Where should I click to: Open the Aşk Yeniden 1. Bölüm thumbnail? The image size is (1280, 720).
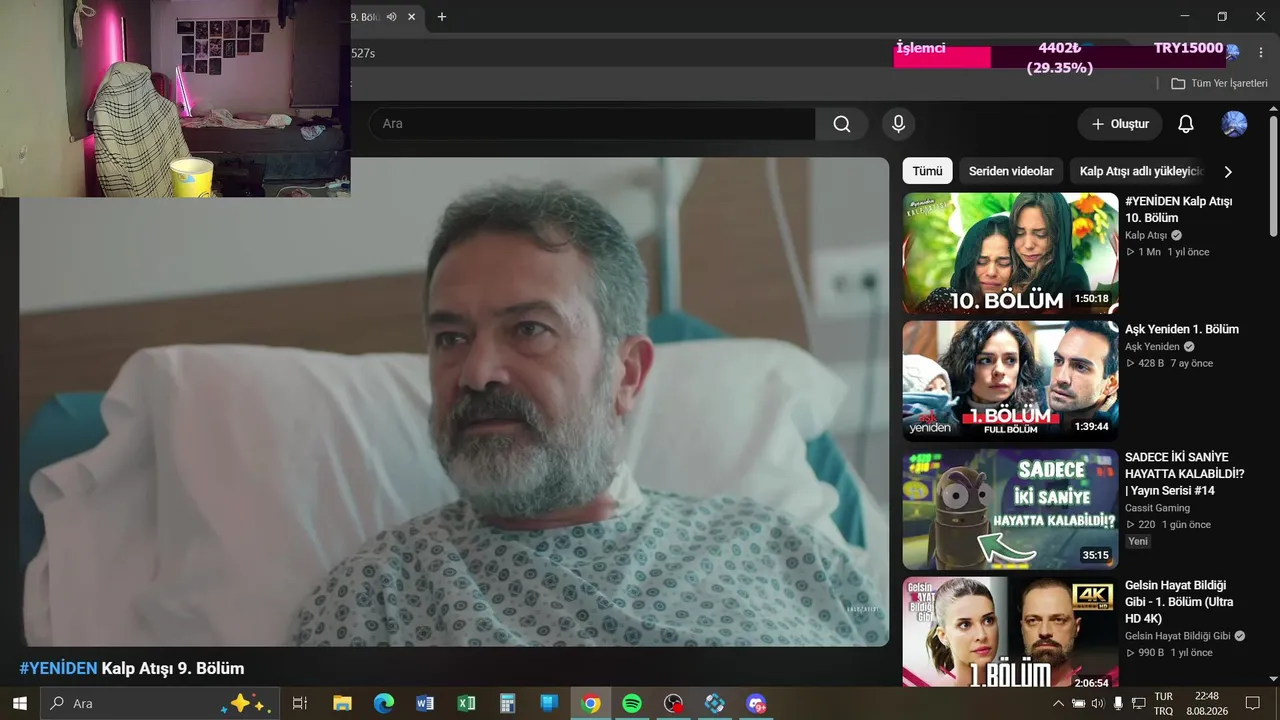1011,381
